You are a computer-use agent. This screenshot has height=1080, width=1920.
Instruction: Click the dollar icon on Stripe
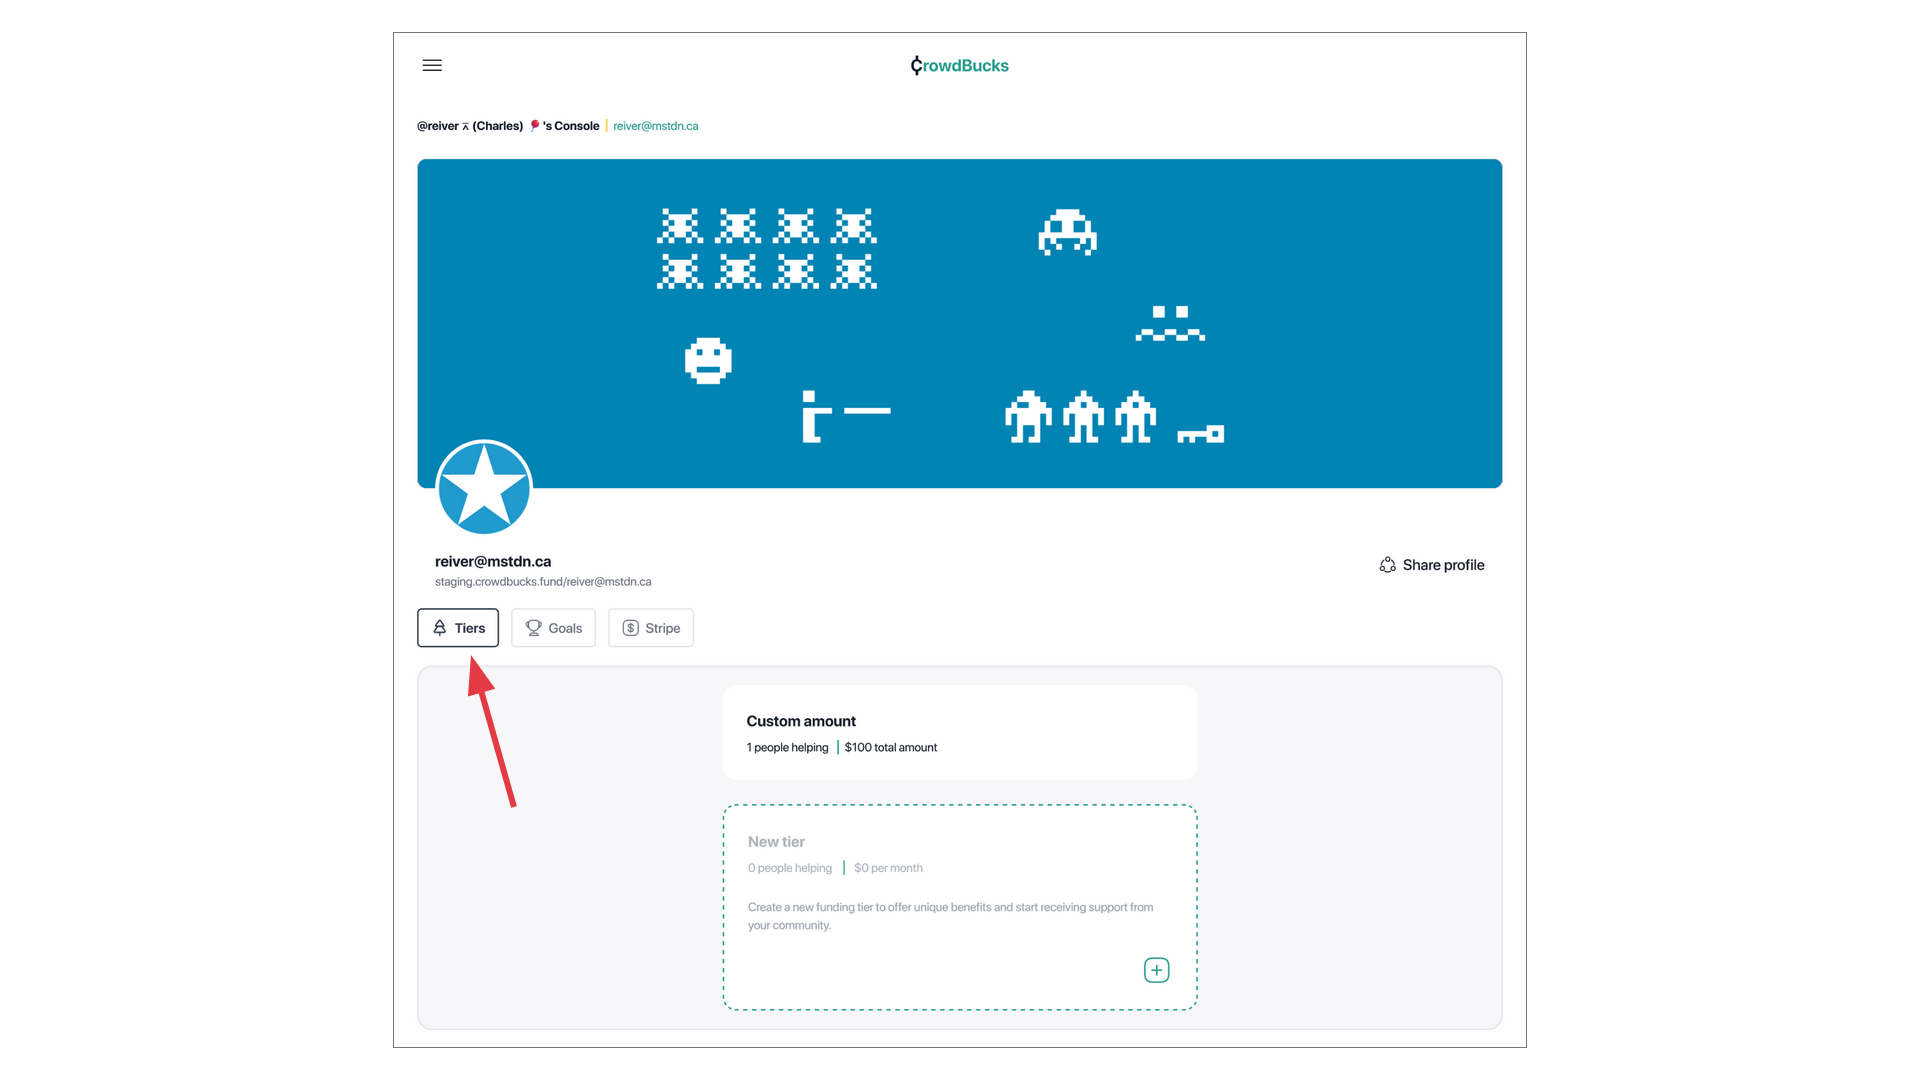click(x=630, y=628)
